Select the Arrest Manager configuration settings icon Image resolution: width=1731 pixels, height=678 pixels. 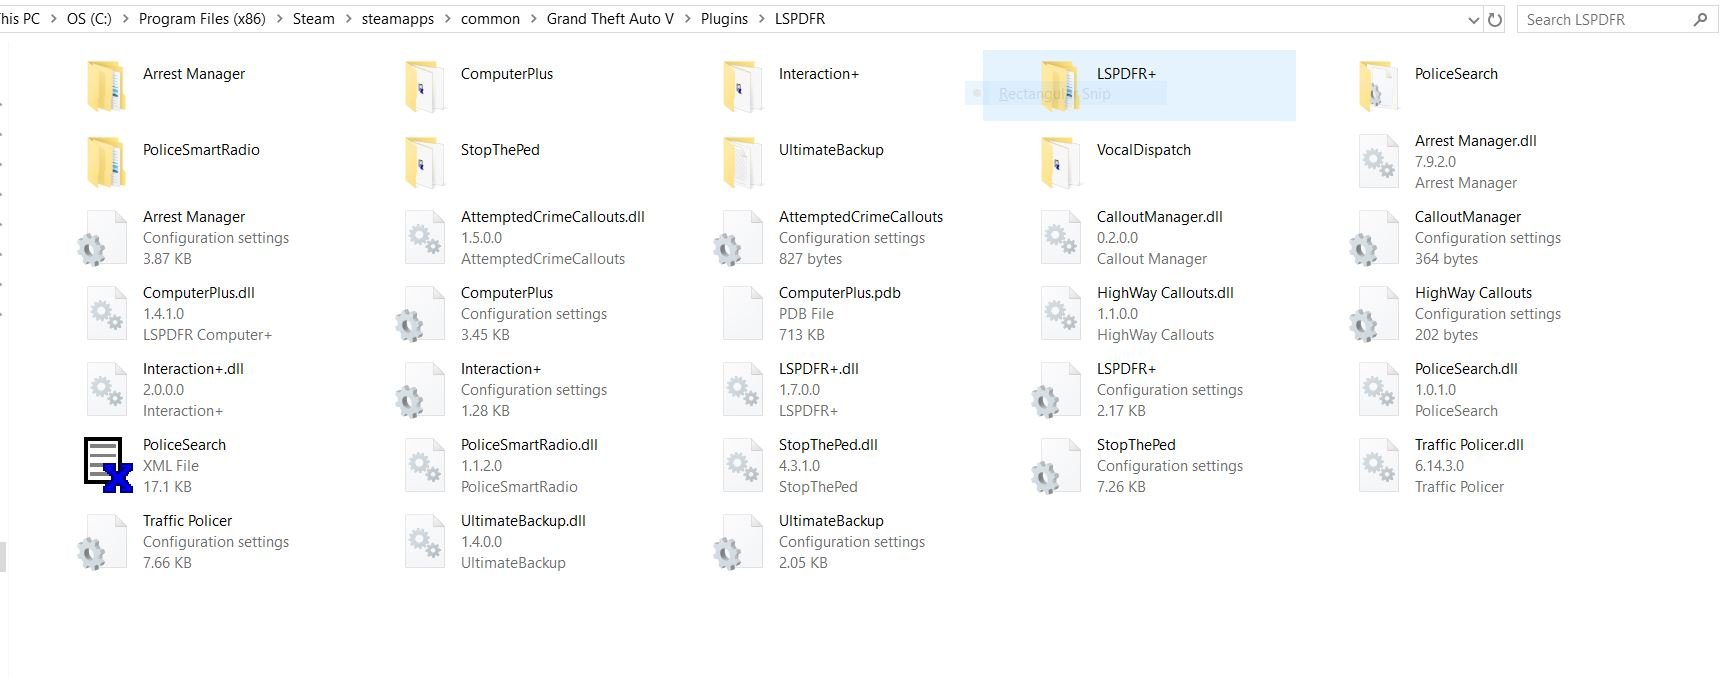[x=102, y=239]
